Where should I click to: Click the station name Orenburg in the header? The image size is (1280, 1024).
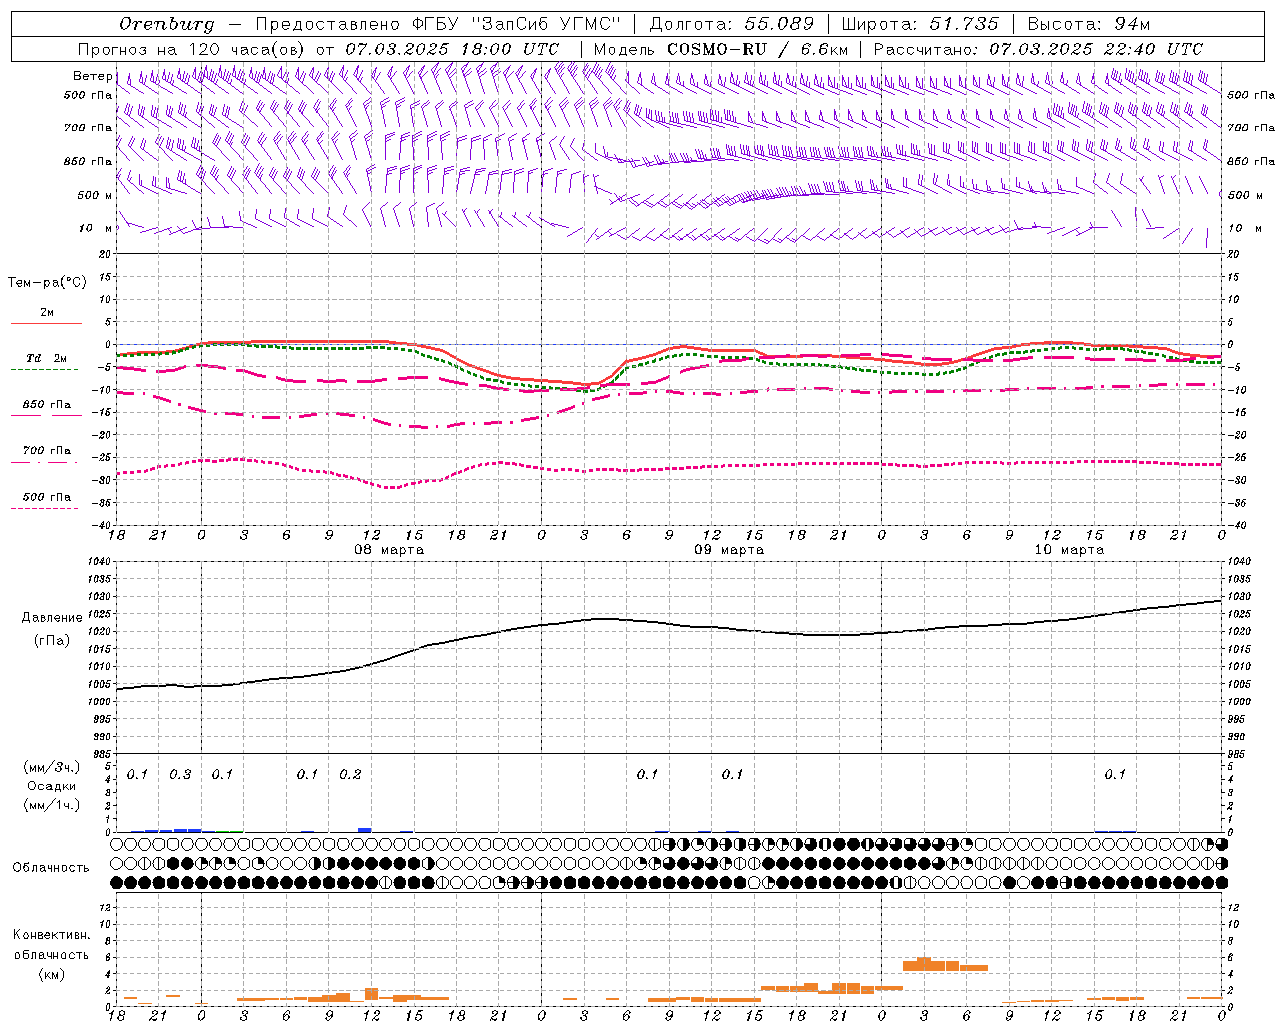tap(167, 24)
